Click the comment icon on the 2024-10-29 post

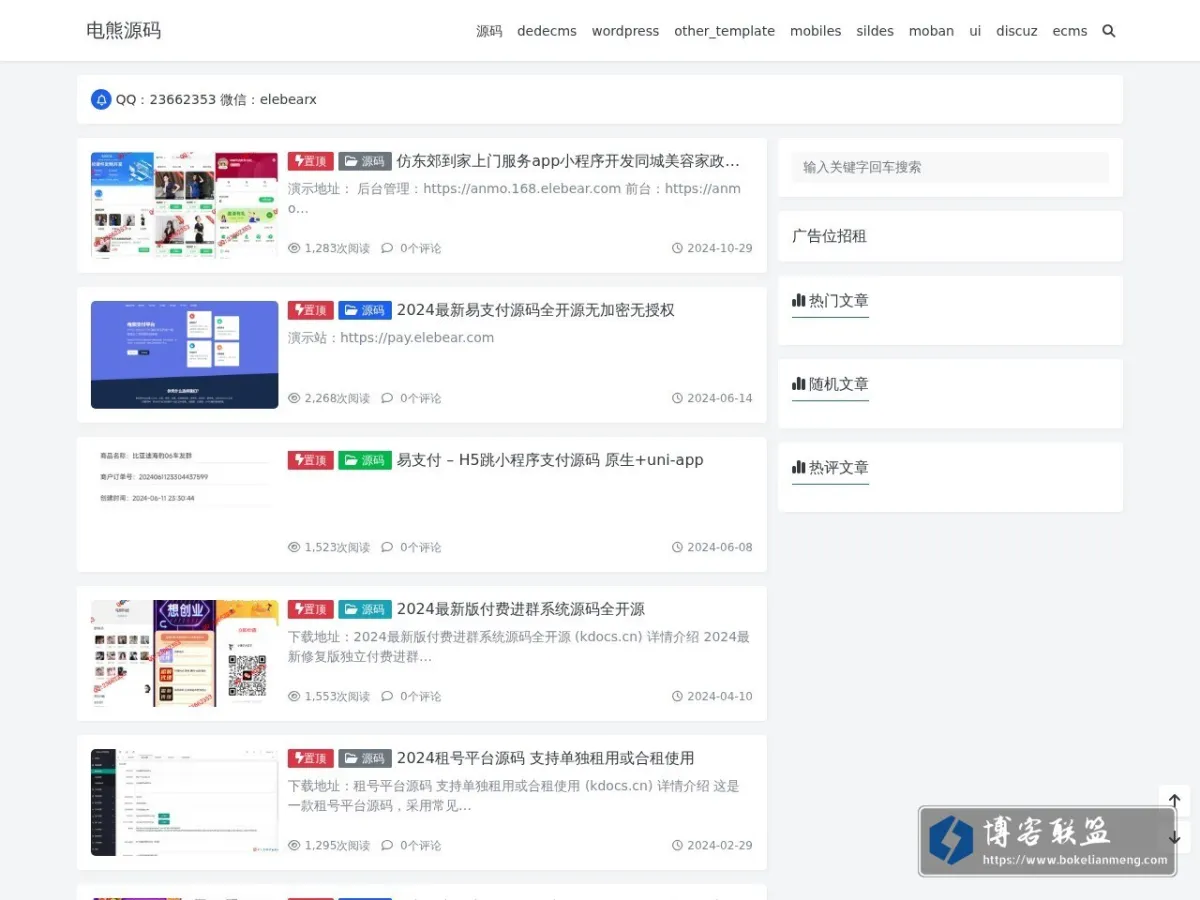point(387,248)
